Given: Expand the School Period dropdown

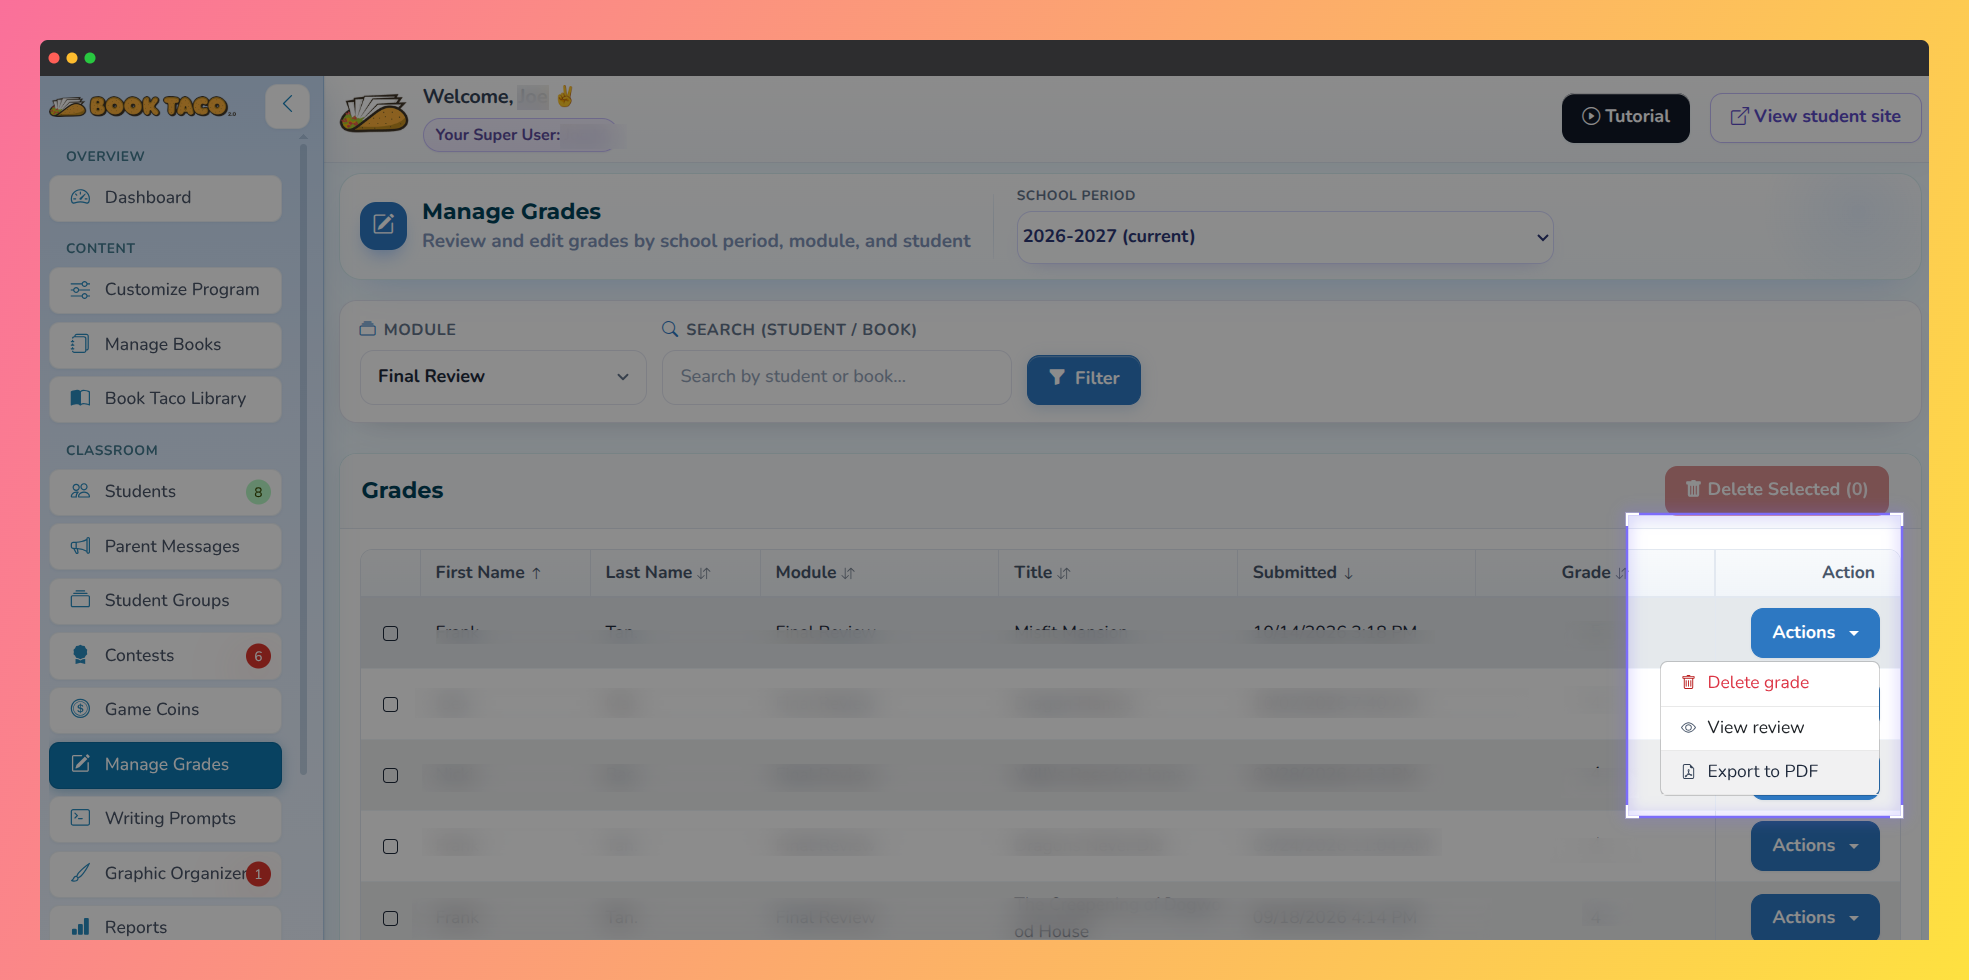Looking at the screenshot, I should pyautogui.click(x=1284, y=237).
